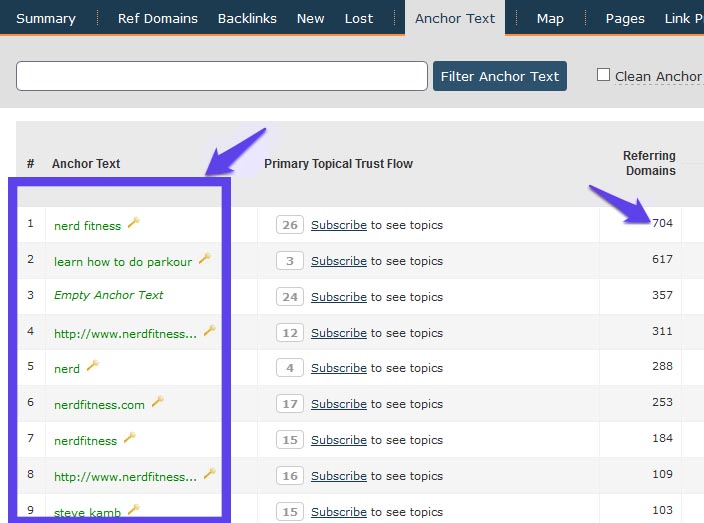This screenshot has width=704, height=523.
Task: Switch to the Pages tab
Action: (x=625, y=18)
